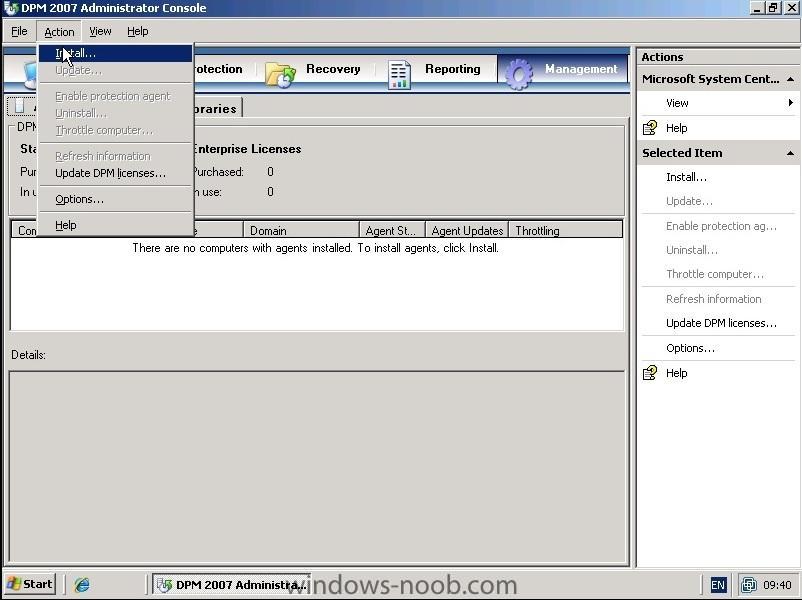Click DPM 2007 Administrator taskbar button
Screen dimensions: 802x600
point(232,584)
